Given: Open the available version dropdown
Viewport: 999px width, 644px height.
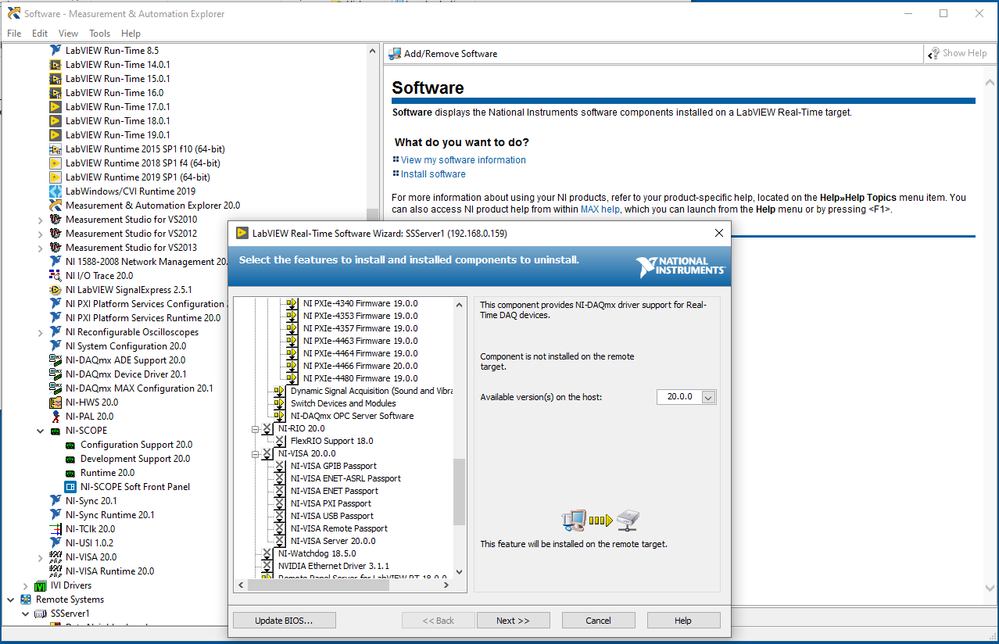Looking at the screenshot, I should pyautogui.click(x=709, y=397).
